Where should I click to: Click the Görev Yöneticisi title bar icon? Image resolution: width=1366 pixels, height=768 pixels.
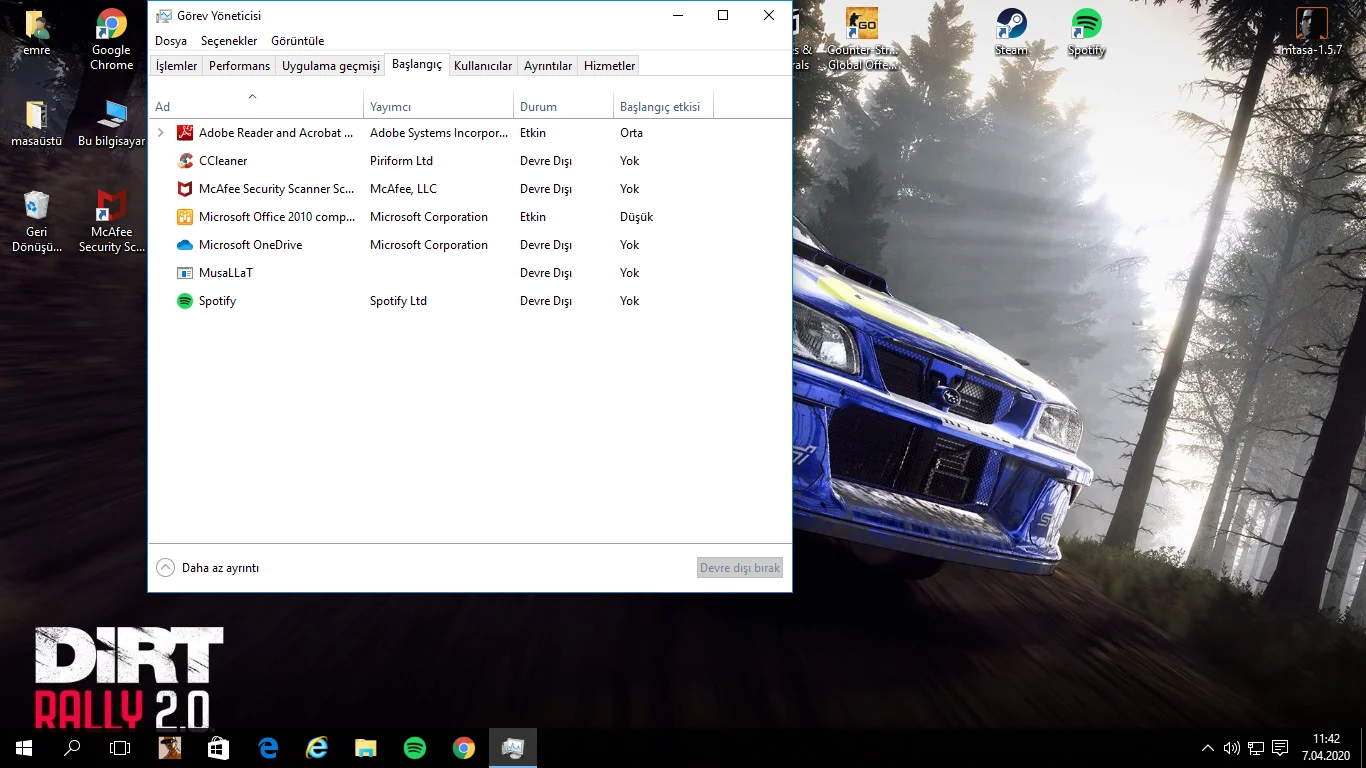[164, 16]
